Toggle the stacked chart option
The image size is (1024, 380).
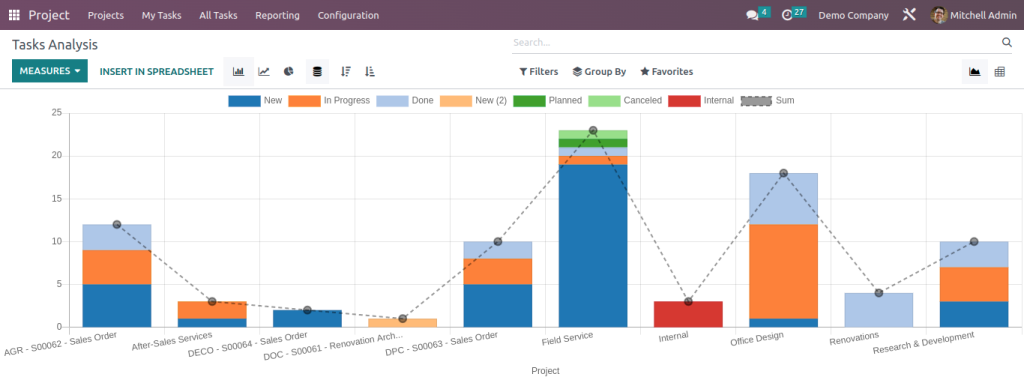tap(317, 71)
